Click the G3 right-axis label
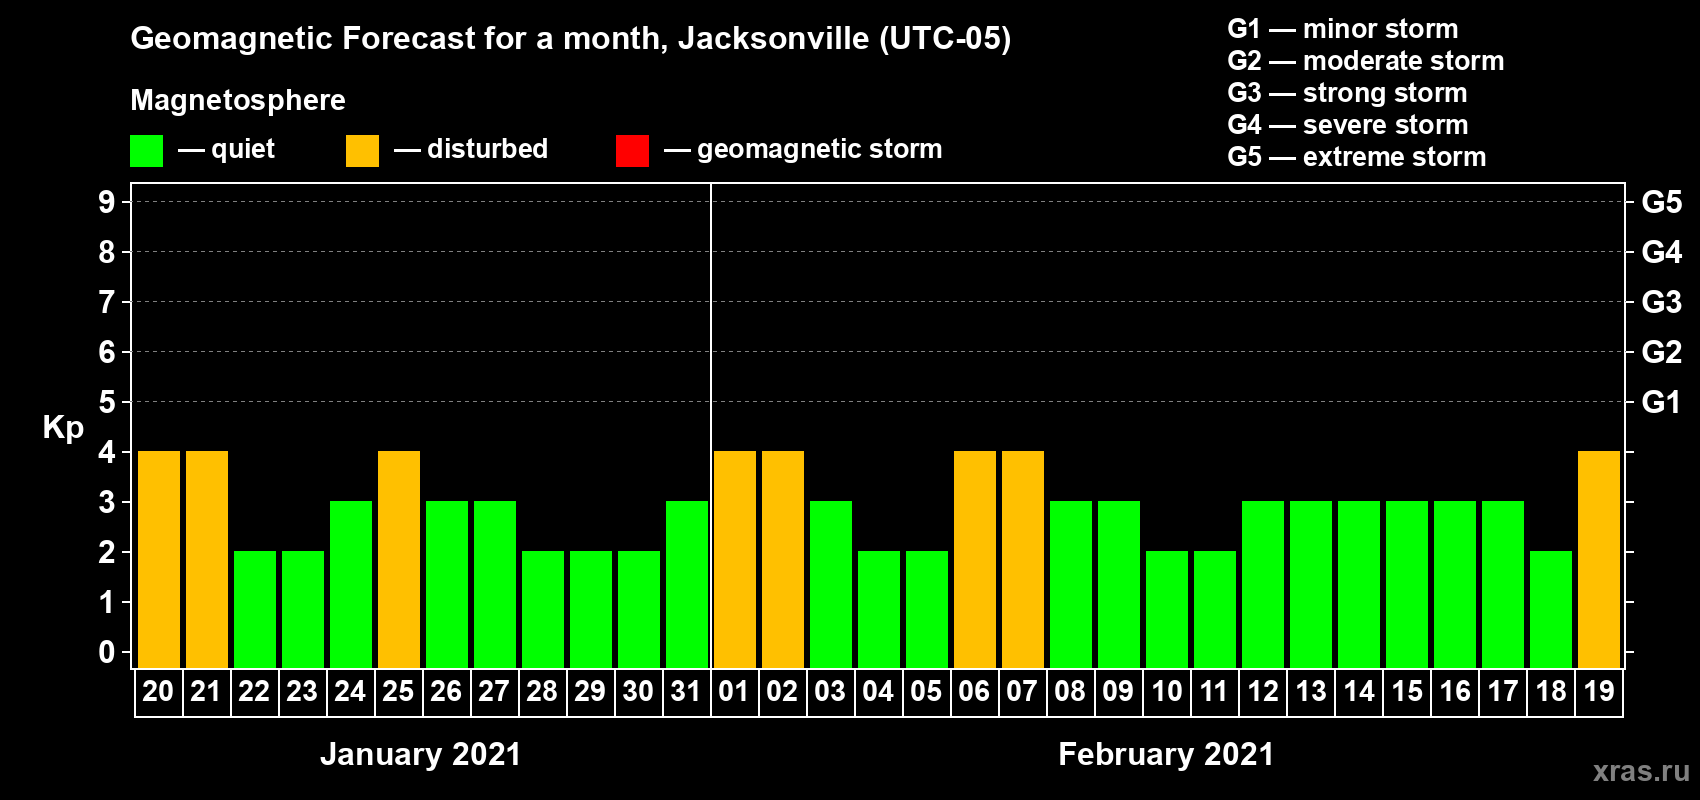The height and width of the screenshot is (800, 1700). [x=1662, y=302]
